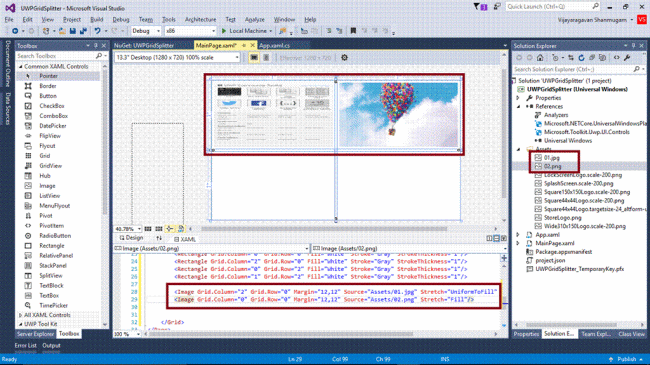Image resolution: width=650 pixels, height=365 pixels.
Task: Switch designer to landscape orientation
Action: pyautogui.click(x=254, y=58)
